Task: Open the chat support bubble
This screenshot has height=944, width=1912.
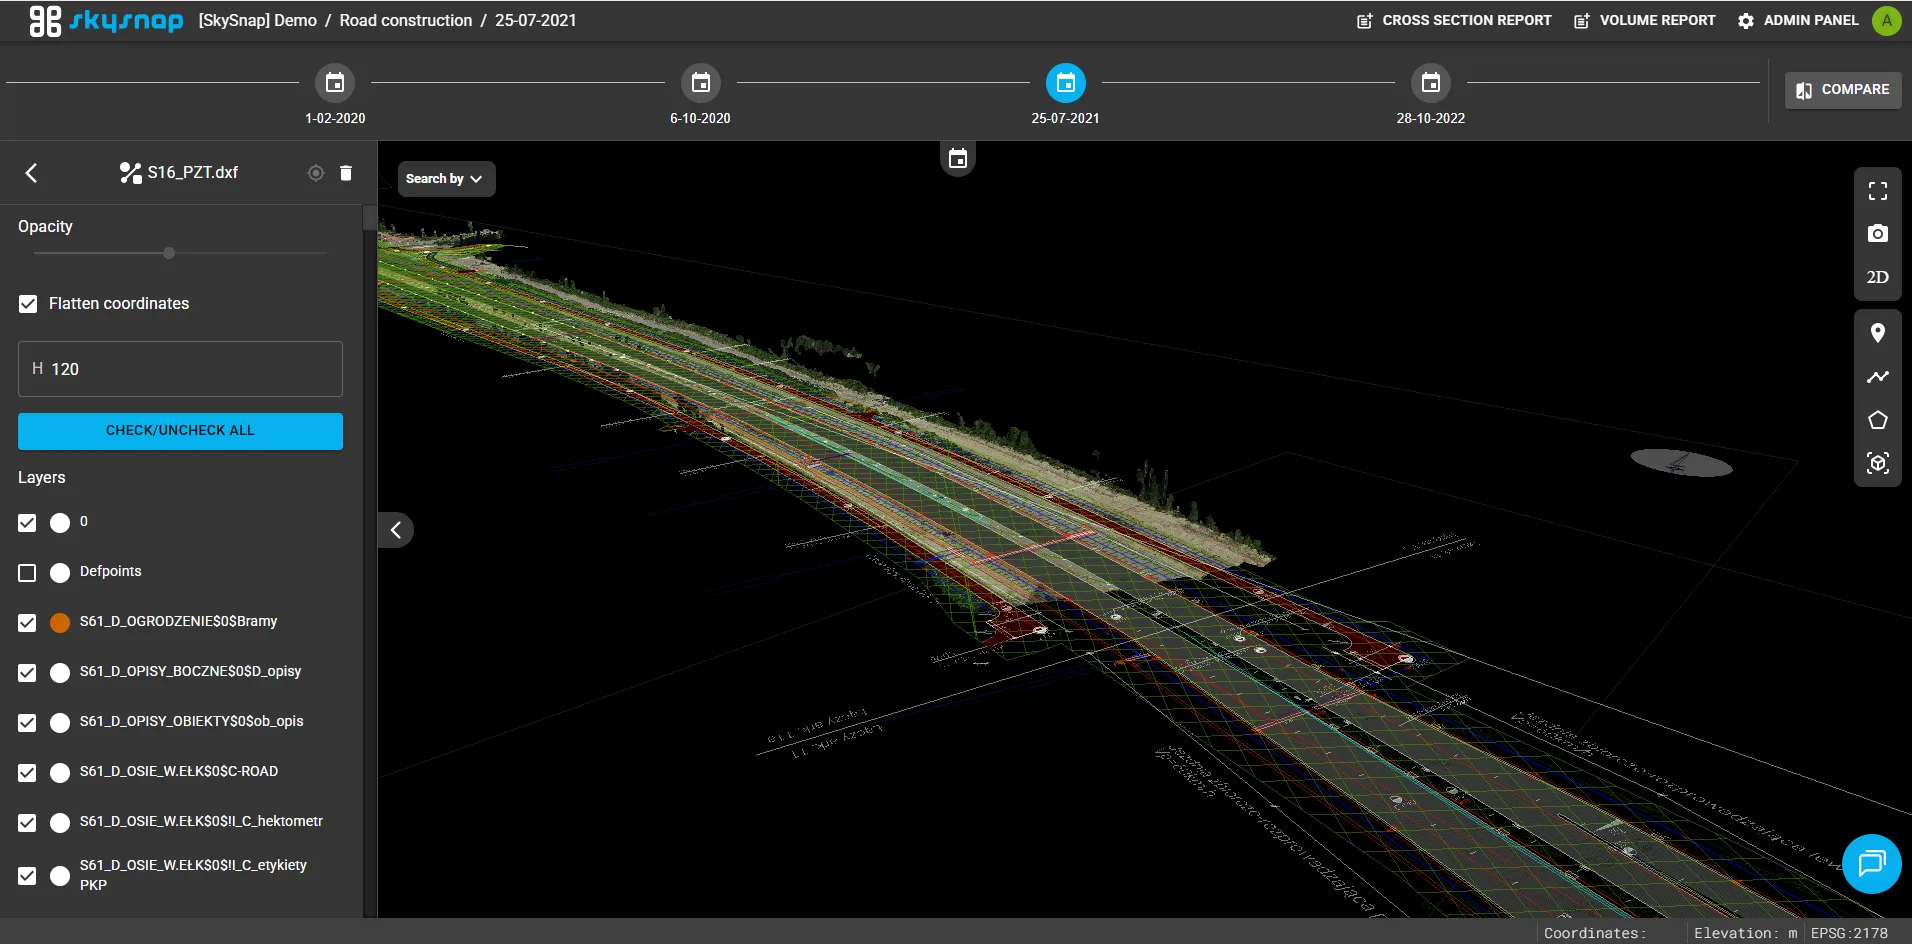Action: click(1871, 863)
